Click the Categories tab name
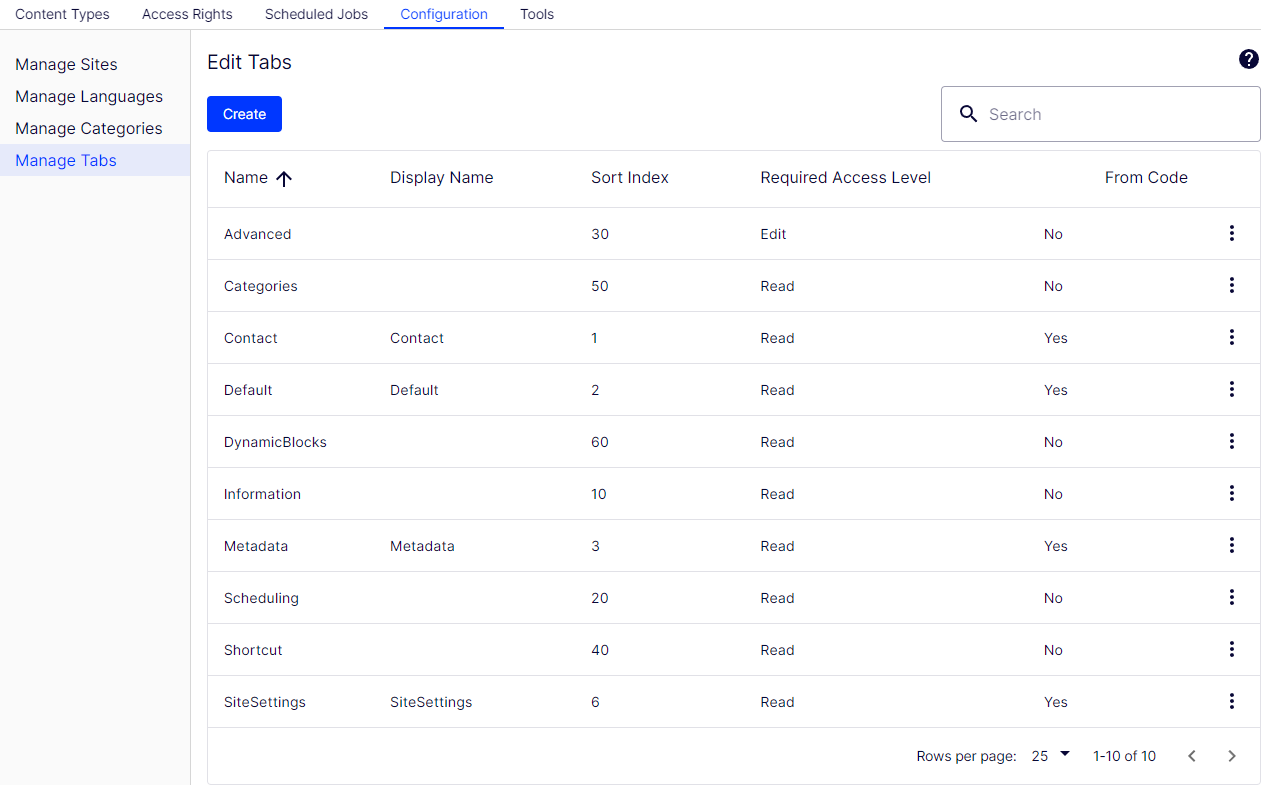 pyautogui.click(x=260, y=286)
